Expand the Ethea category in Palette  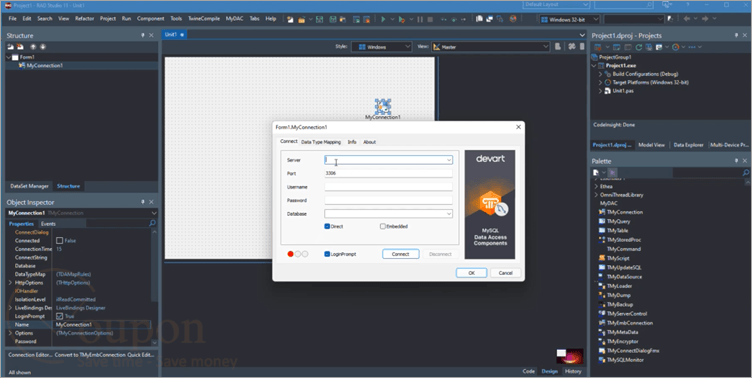click(596, 186)
